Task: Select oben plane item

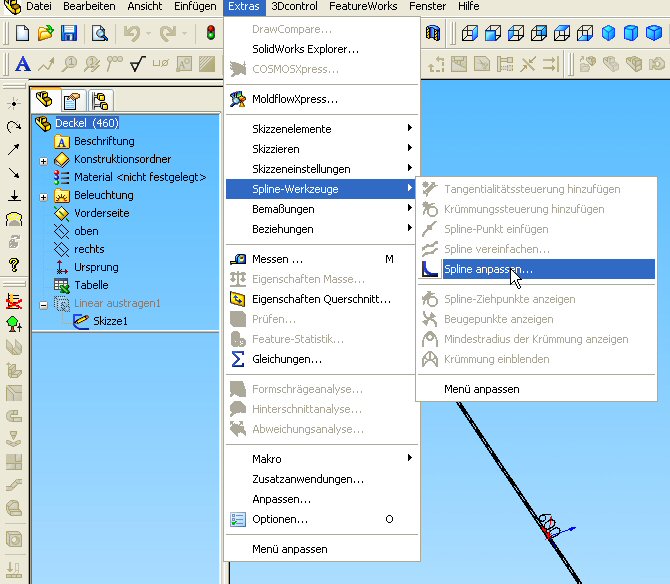Action: click(x=86, y=231)
